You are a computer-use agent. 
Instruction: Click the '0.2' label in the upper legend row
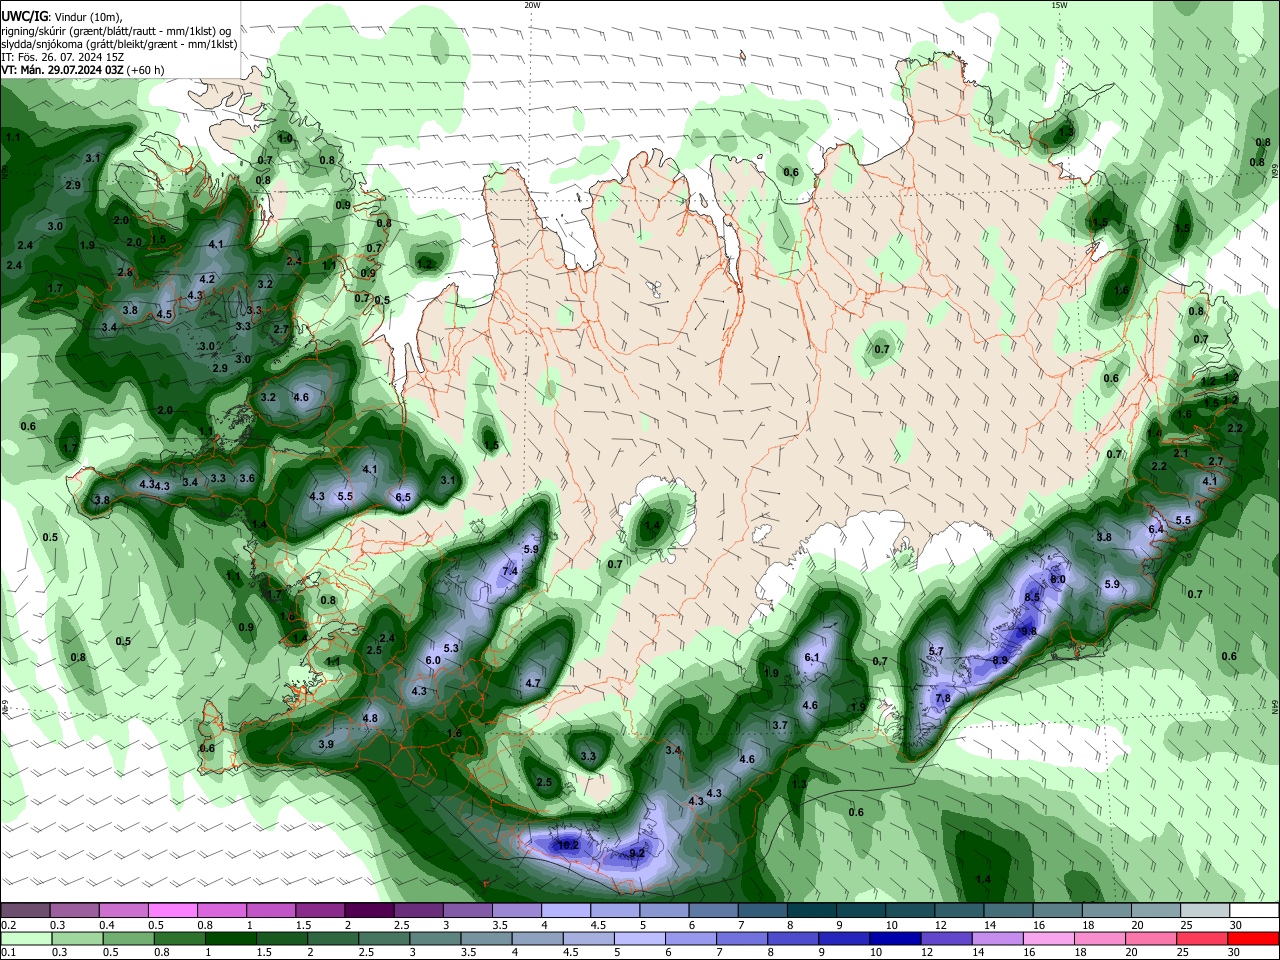[8, 925]
